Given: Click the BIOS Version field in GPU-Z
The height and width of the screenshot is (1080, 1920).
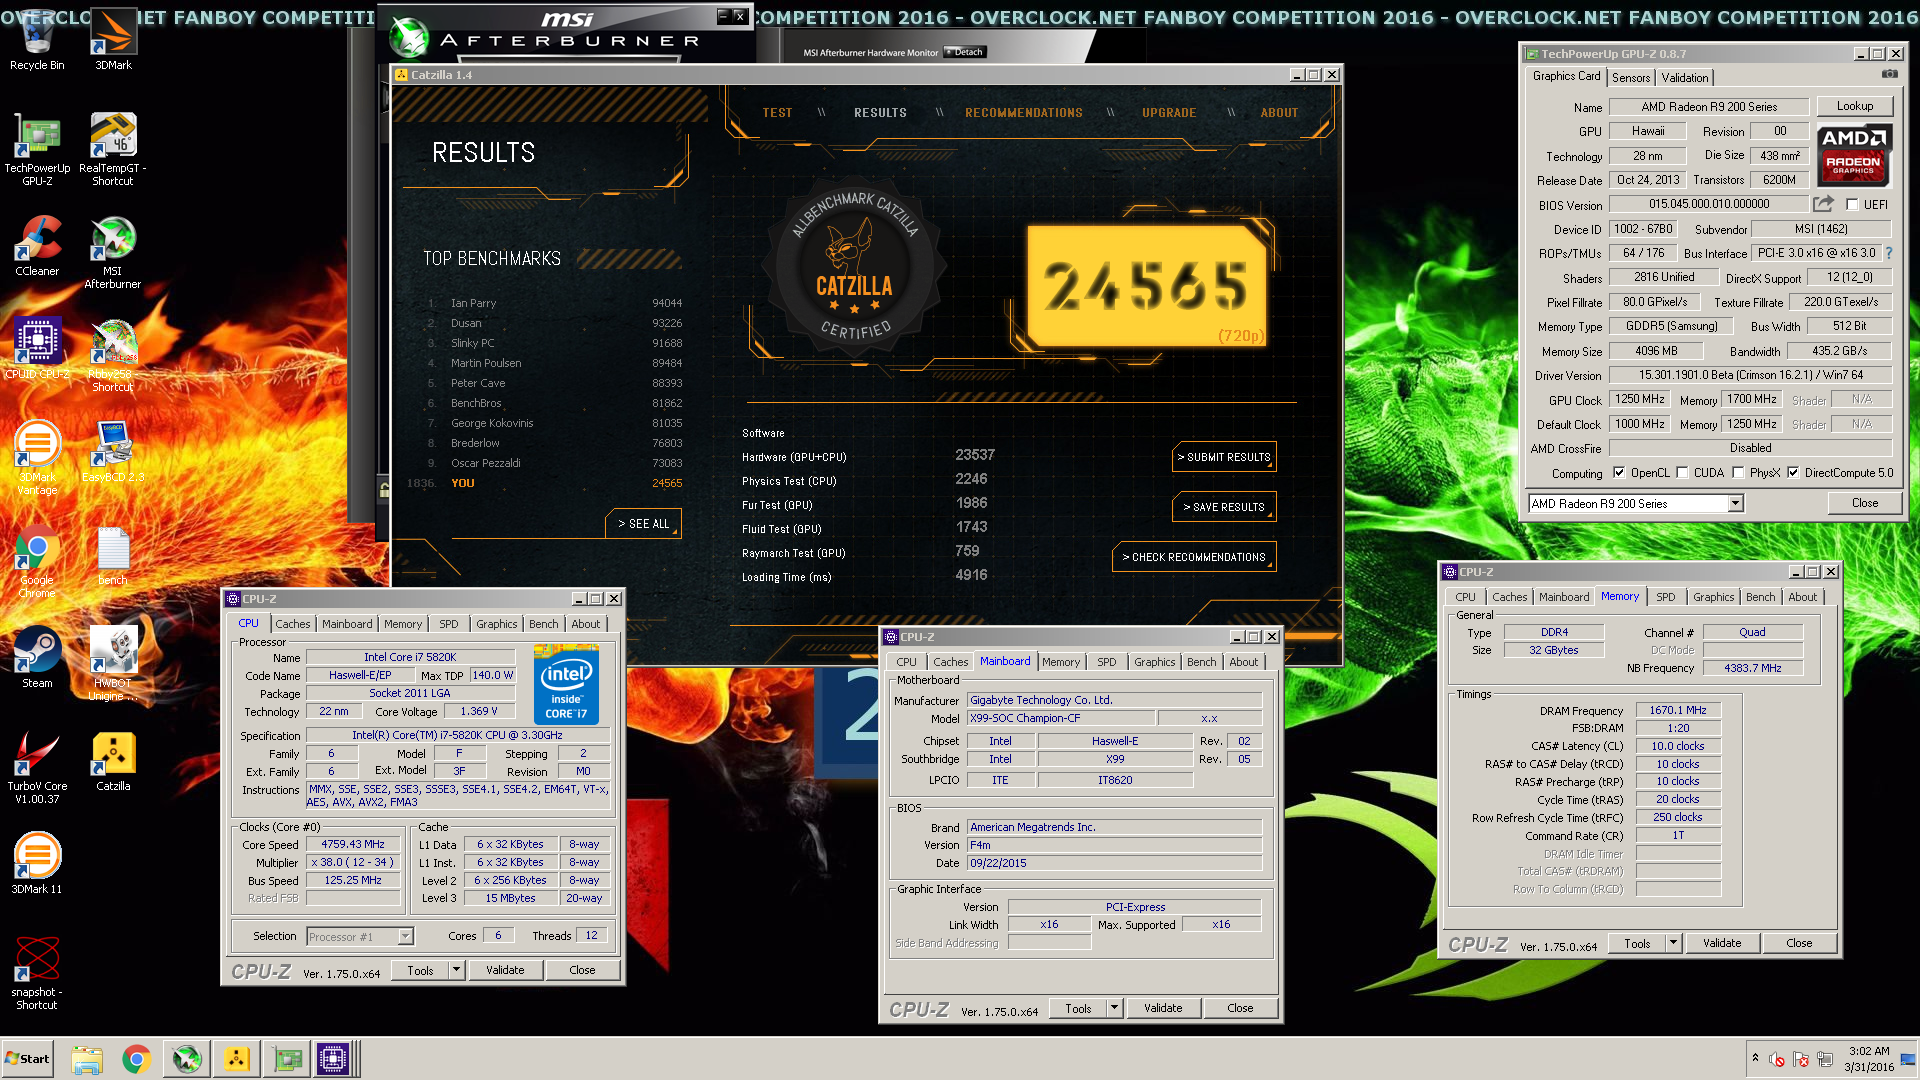Looking at the screenshot, I should [1709, 204].
